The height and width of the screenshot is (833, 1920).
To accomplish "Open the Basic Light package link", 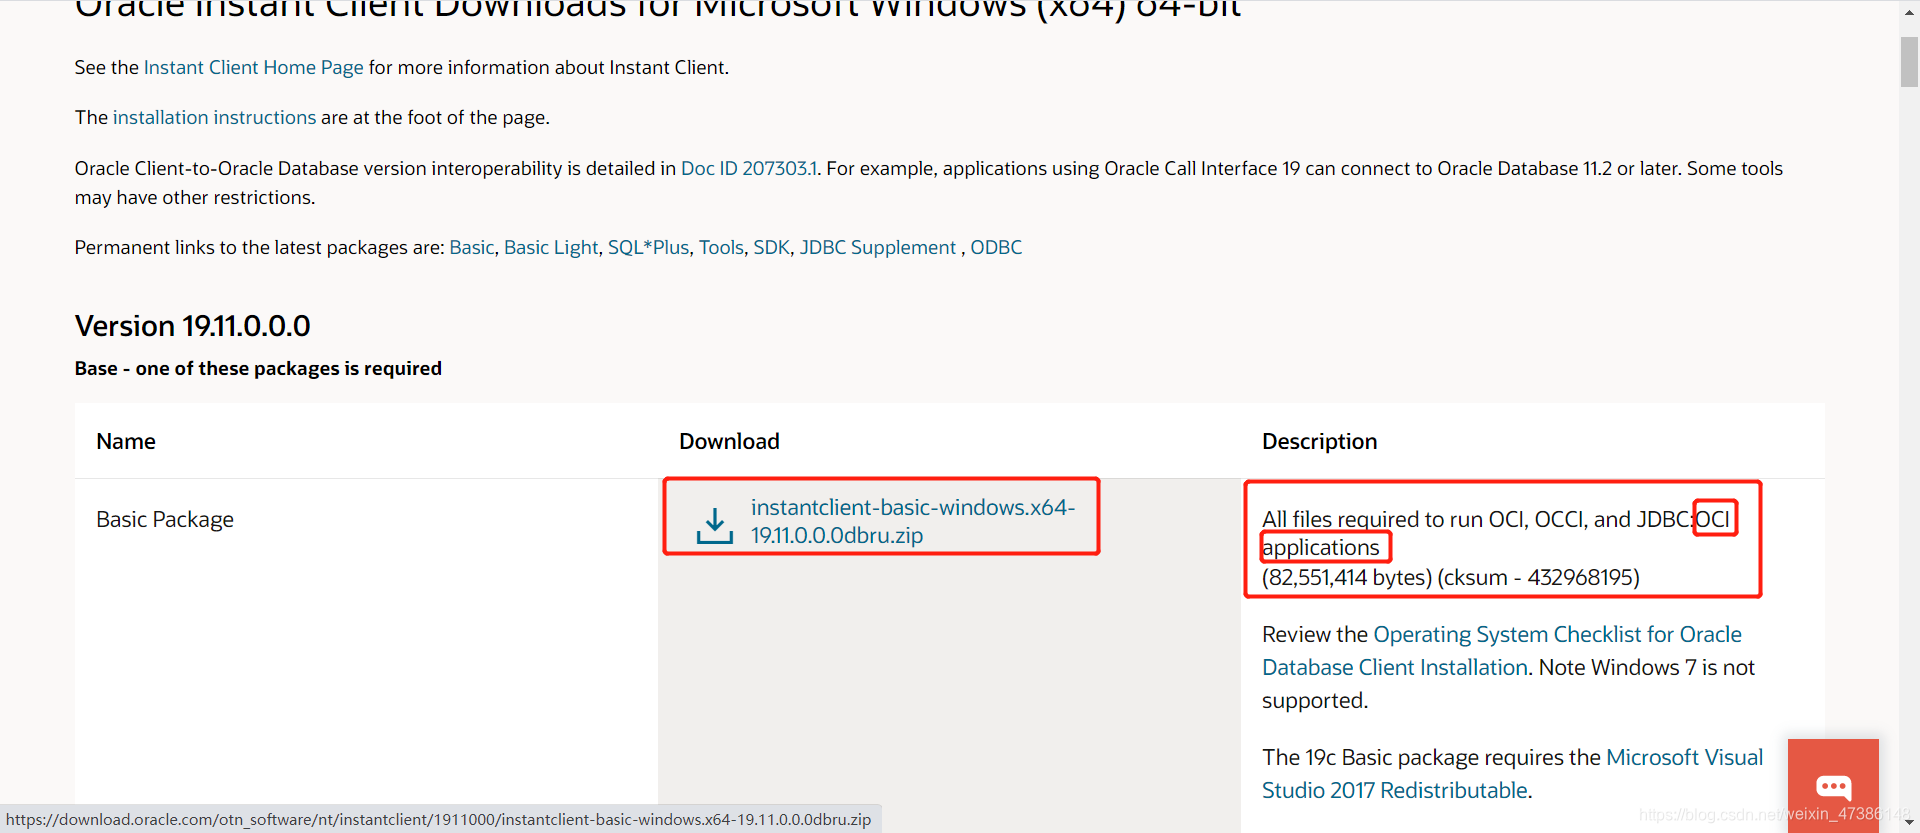I will click(551, 247).
